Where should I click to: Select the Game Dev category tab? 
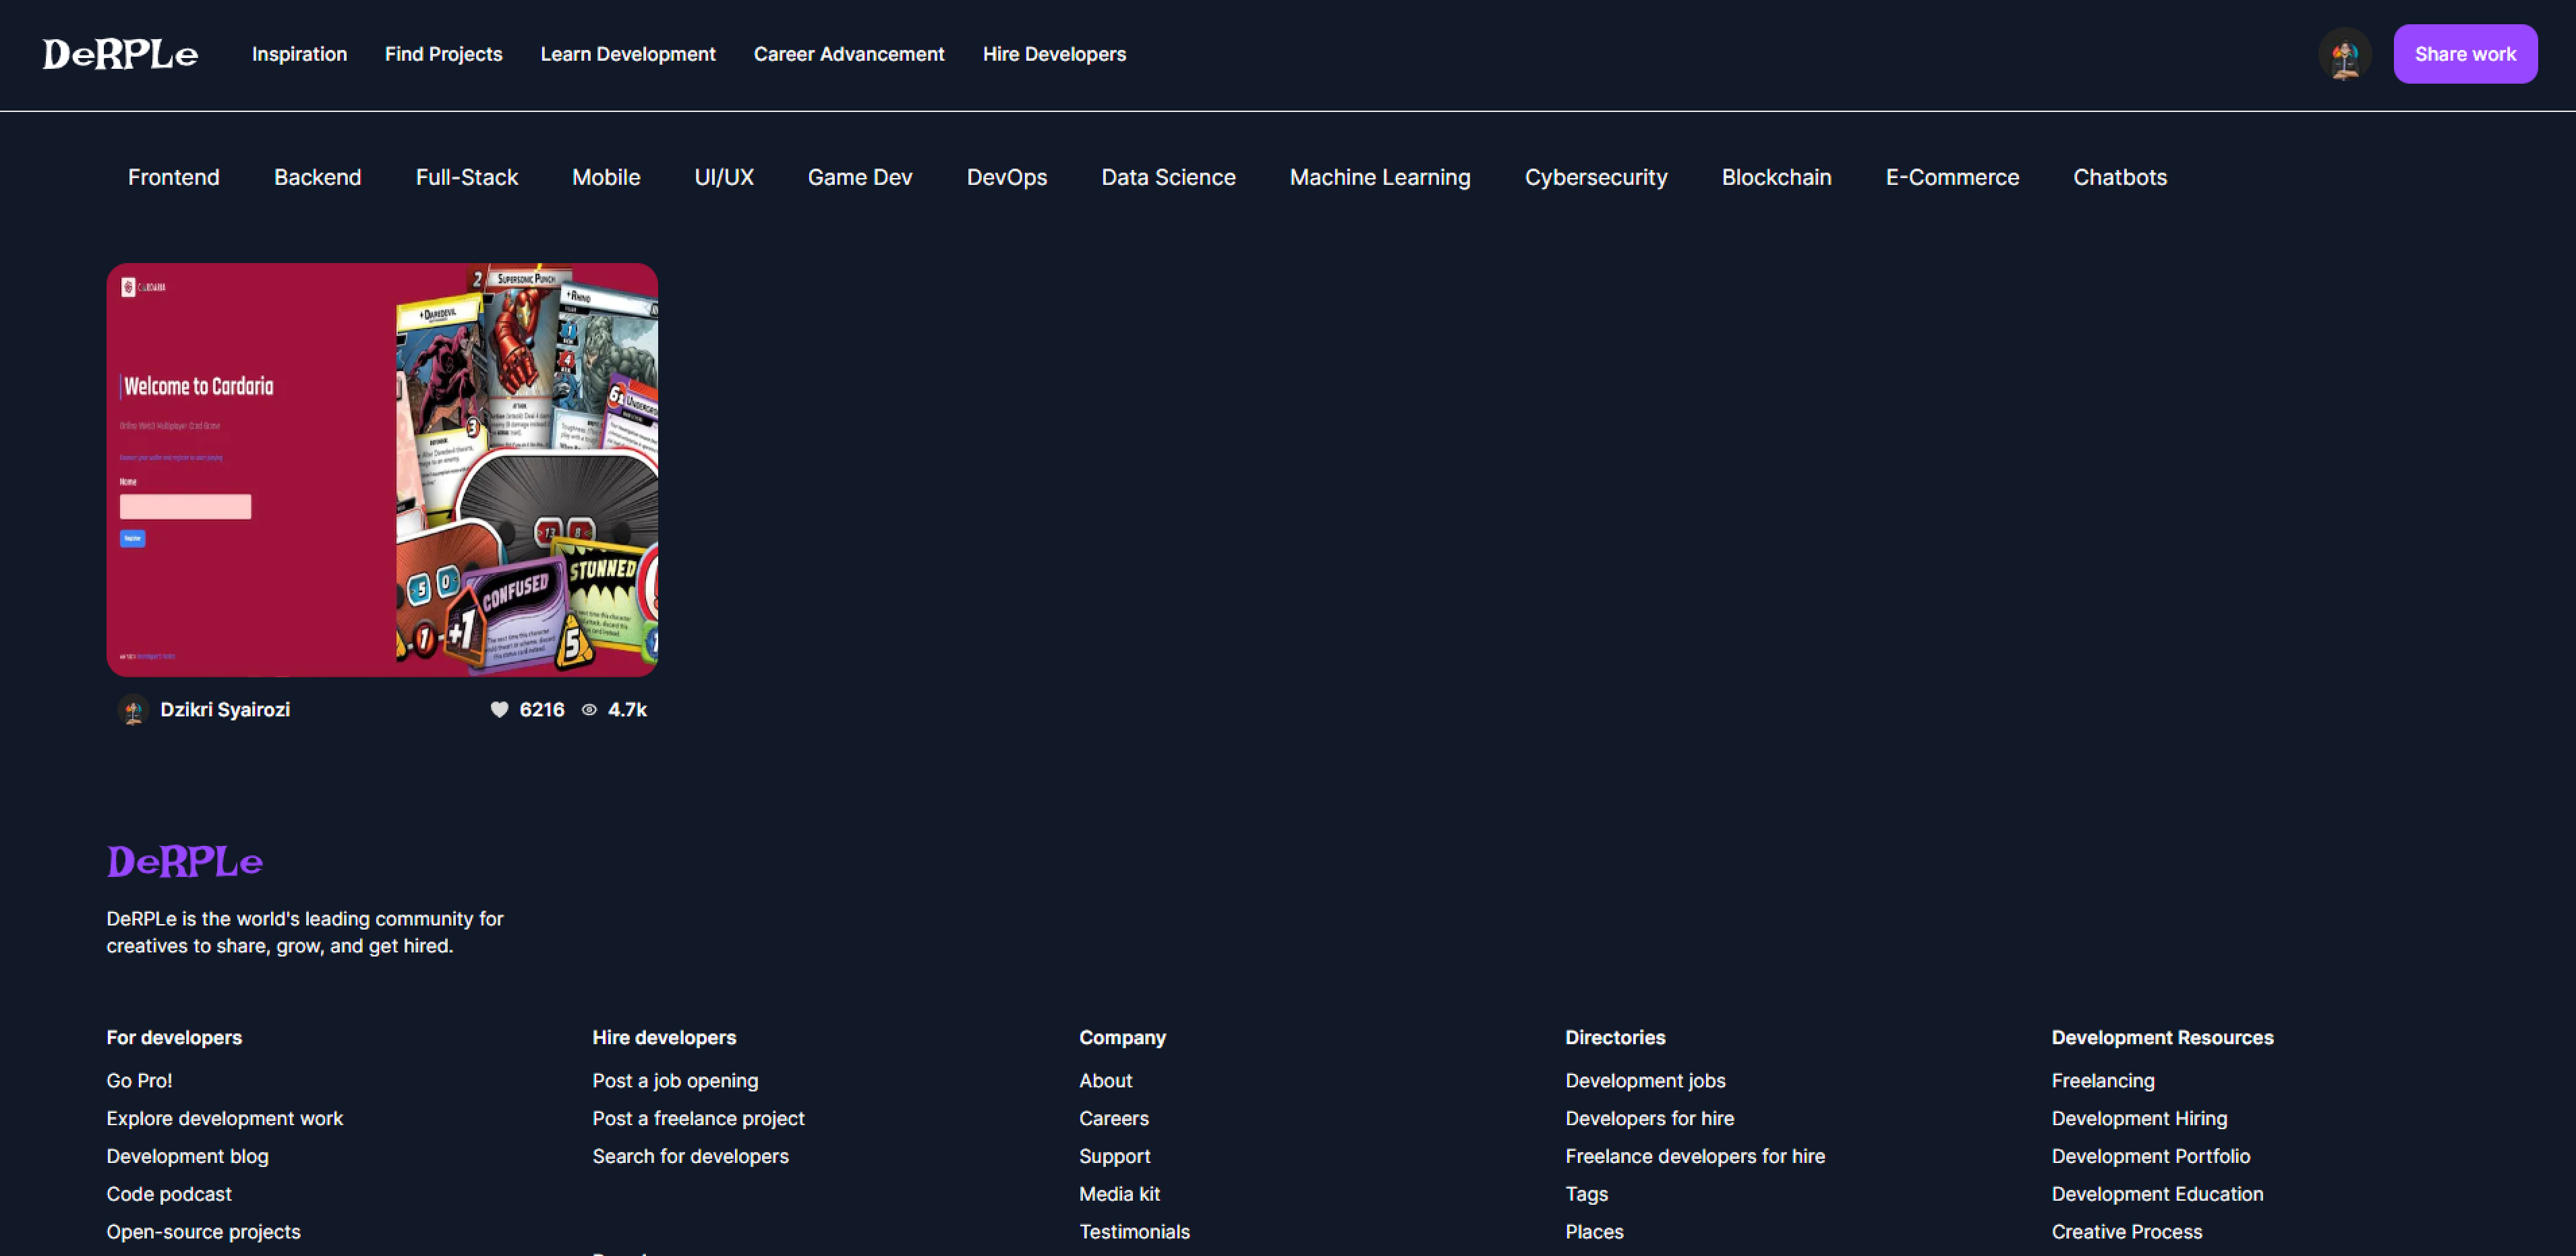pos(859,177)
